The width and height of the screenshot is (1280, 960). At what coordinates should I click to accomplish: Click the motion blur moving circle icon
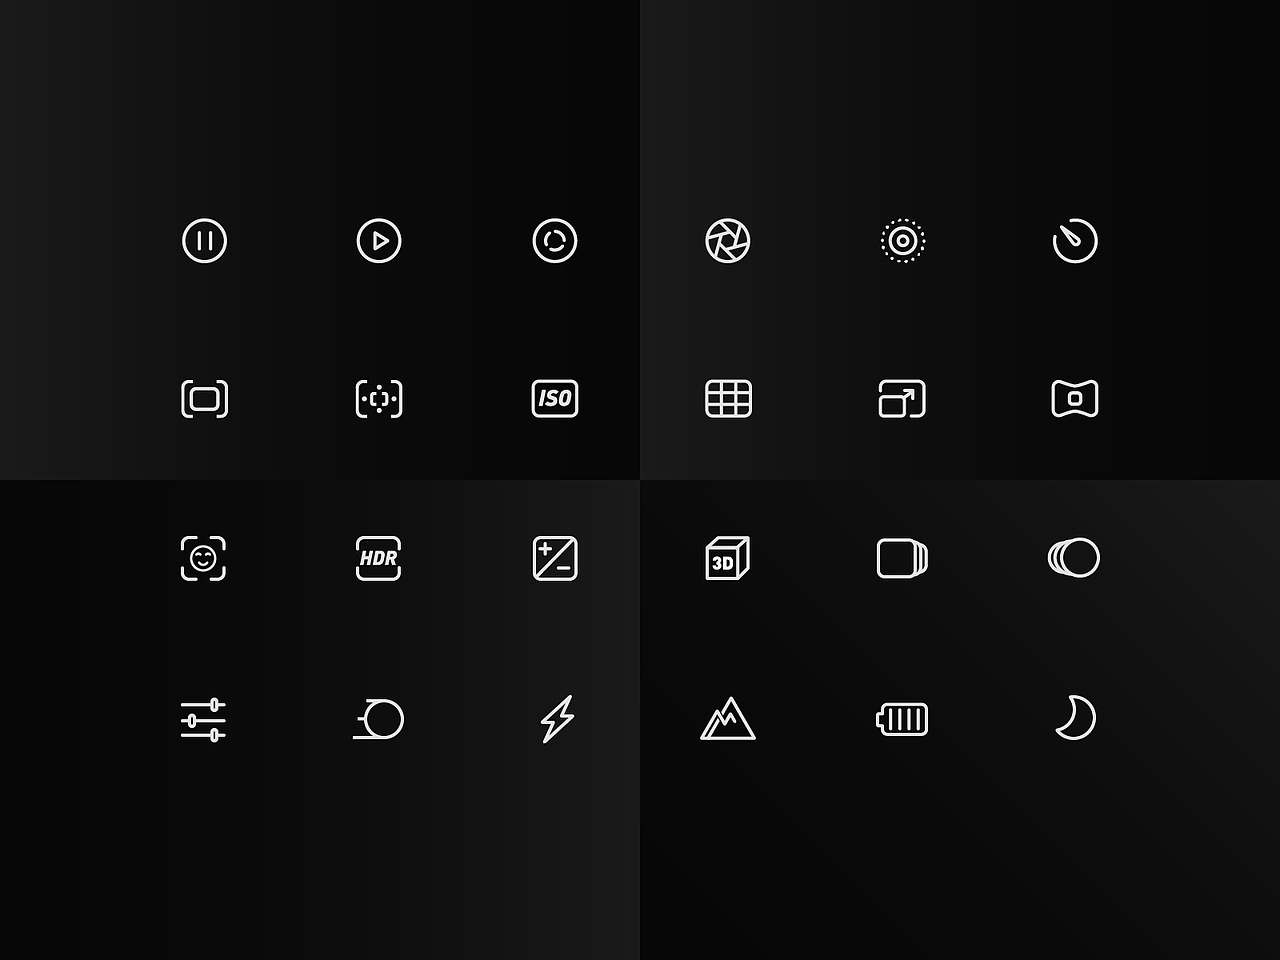[379, 719]
